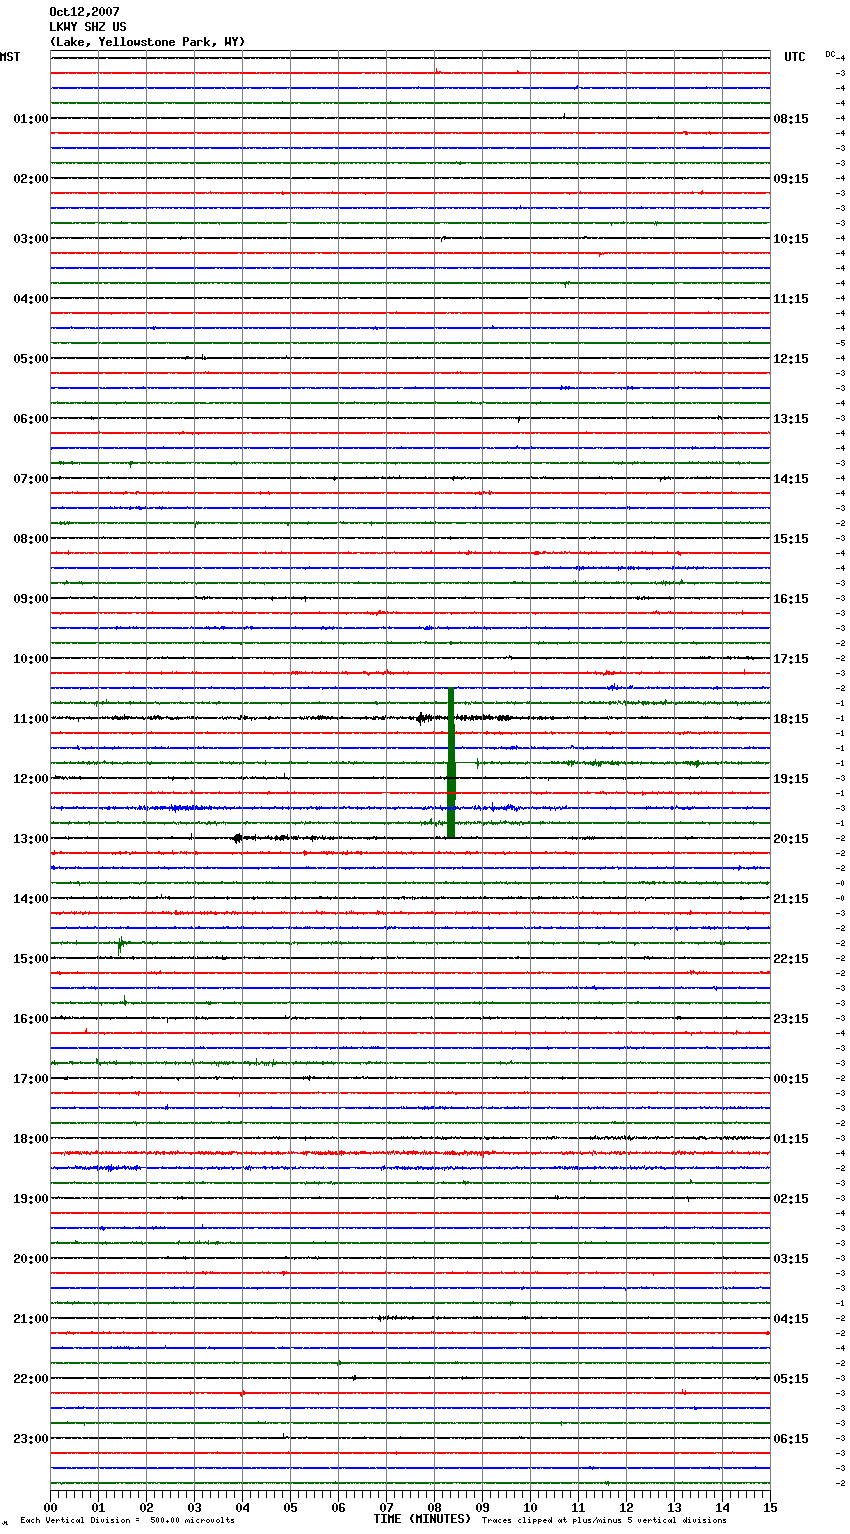Click the 02:15 UTC time label
Screen dimensions: 850x1534
pyautogui.click(x=791, y=1199)
